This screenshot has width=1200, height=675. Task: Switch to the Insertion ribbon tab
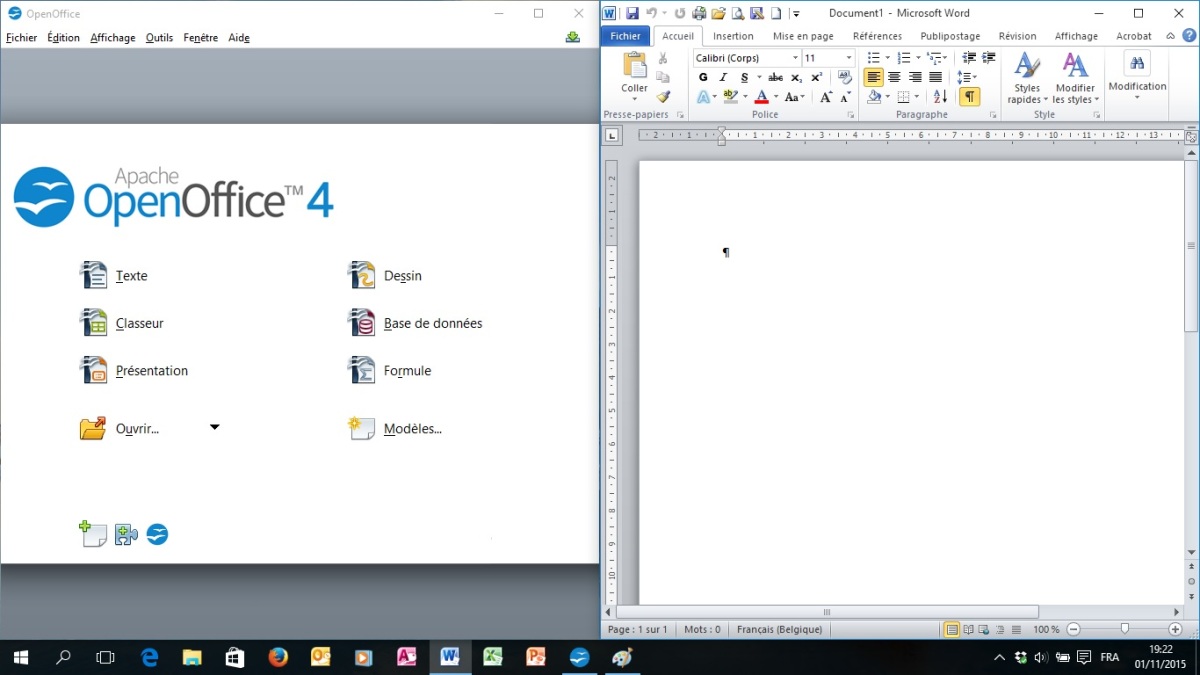click(733, 36)
